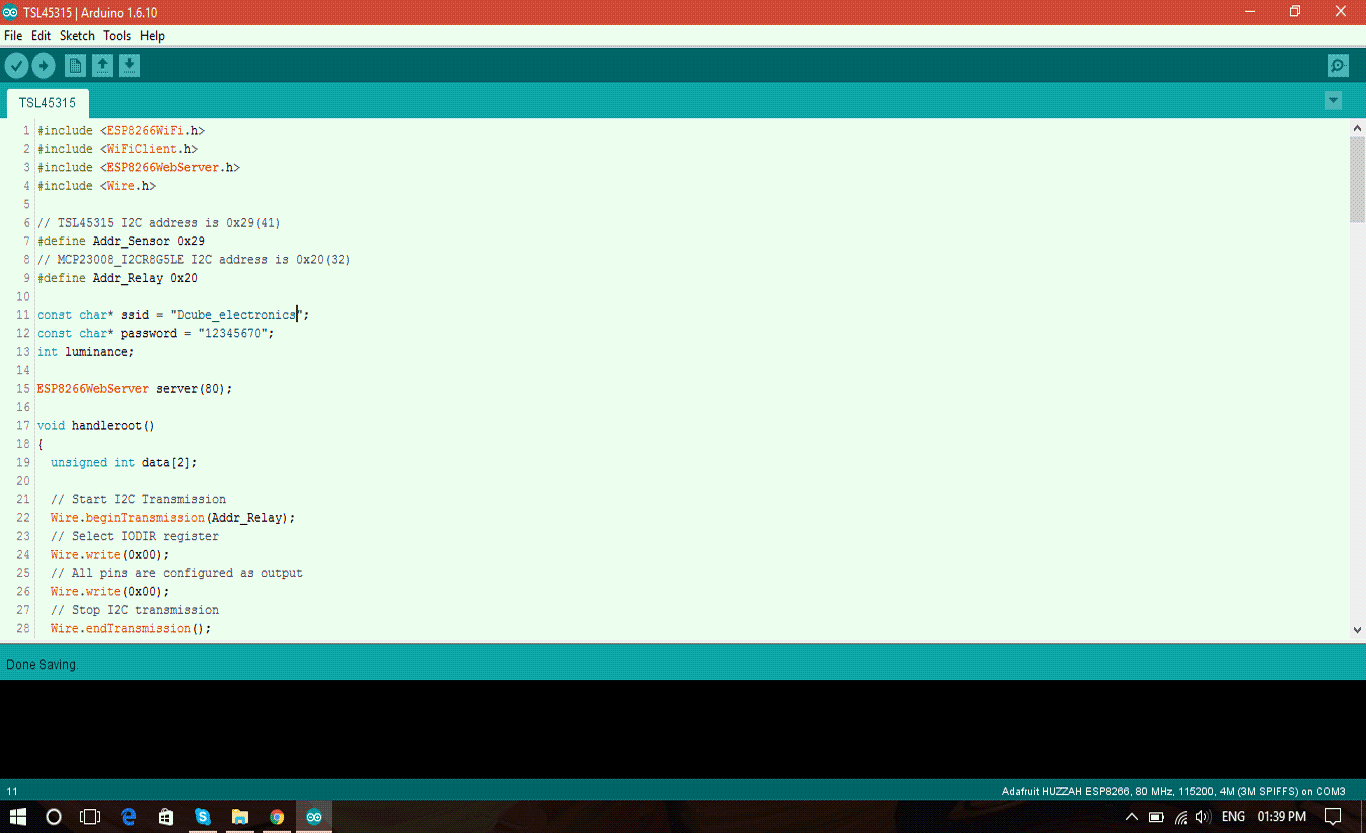Viewport: 1366px width, 833px height.
Task: Open a sketch with the Open icon
Action: [x=102, y=66]
